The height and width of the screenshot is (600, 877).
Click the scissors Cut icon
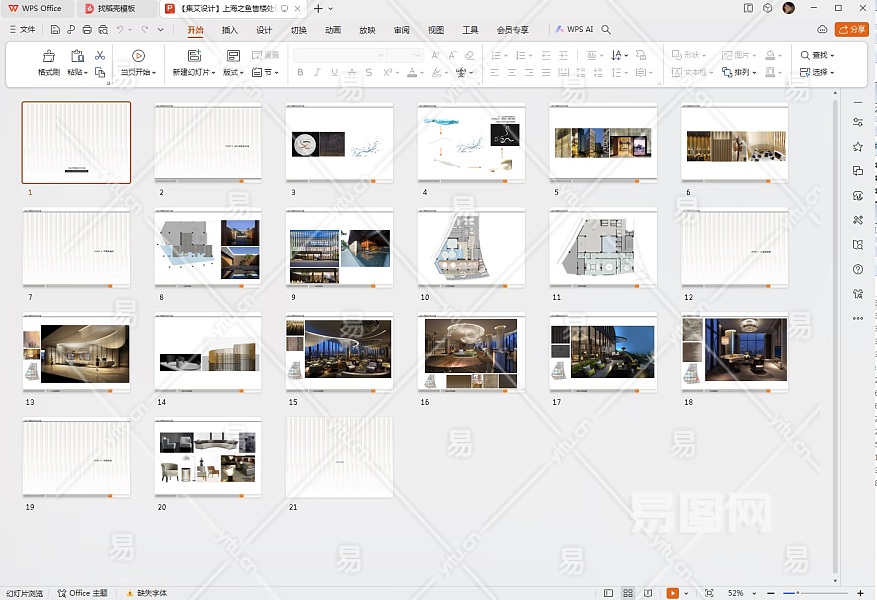click(100, 56)
